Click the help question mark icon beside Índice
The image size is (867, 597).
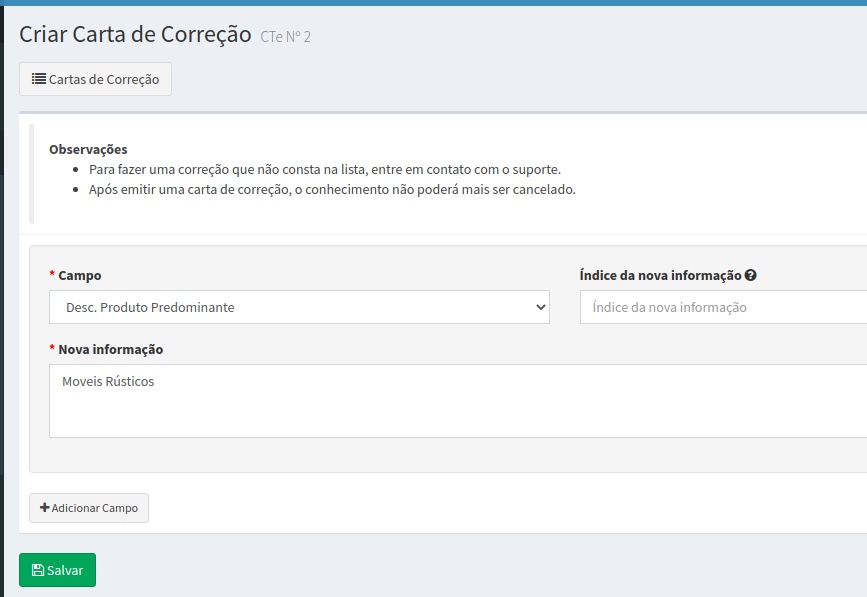[x=750, y=276]
